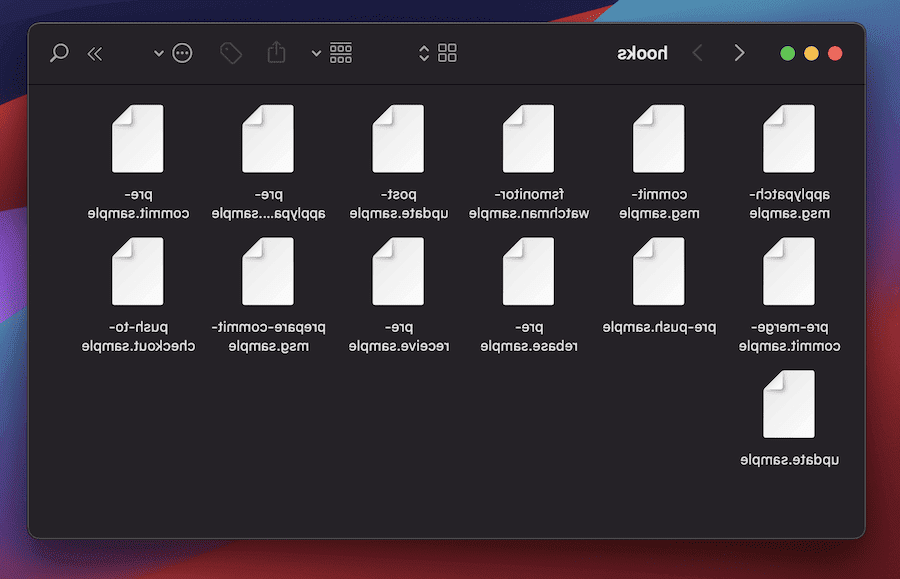Click the hooks window title

642,53
